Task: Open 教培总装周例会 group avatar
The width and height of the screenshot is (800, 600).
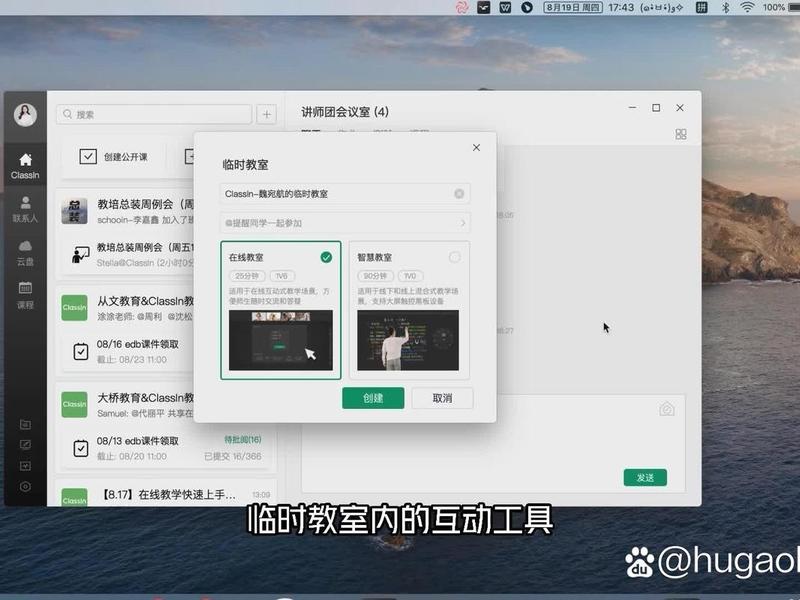Action: pyautogui.click(x=74, y=211)
